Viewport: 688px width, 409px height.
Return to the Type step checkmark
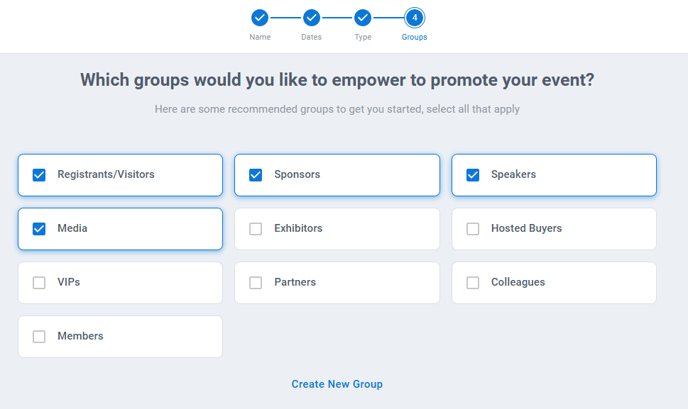pos(362,18)
